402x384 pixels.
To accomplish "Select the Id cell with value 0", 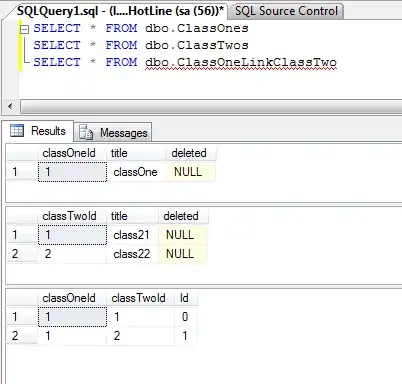I will click(x=186, y=317).
